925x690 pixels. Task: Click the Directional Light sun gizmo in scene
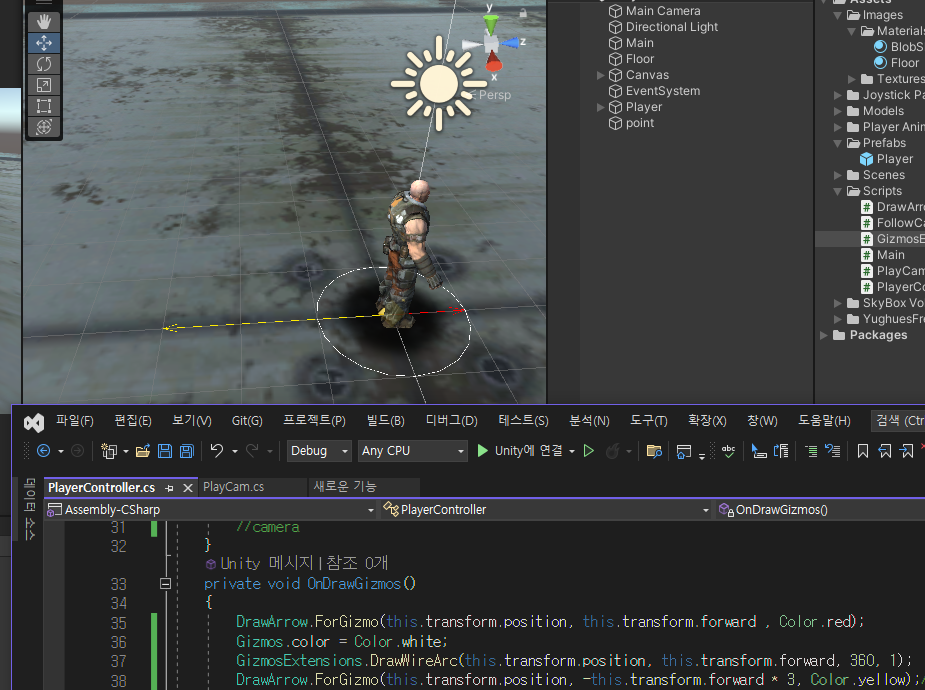438,84
